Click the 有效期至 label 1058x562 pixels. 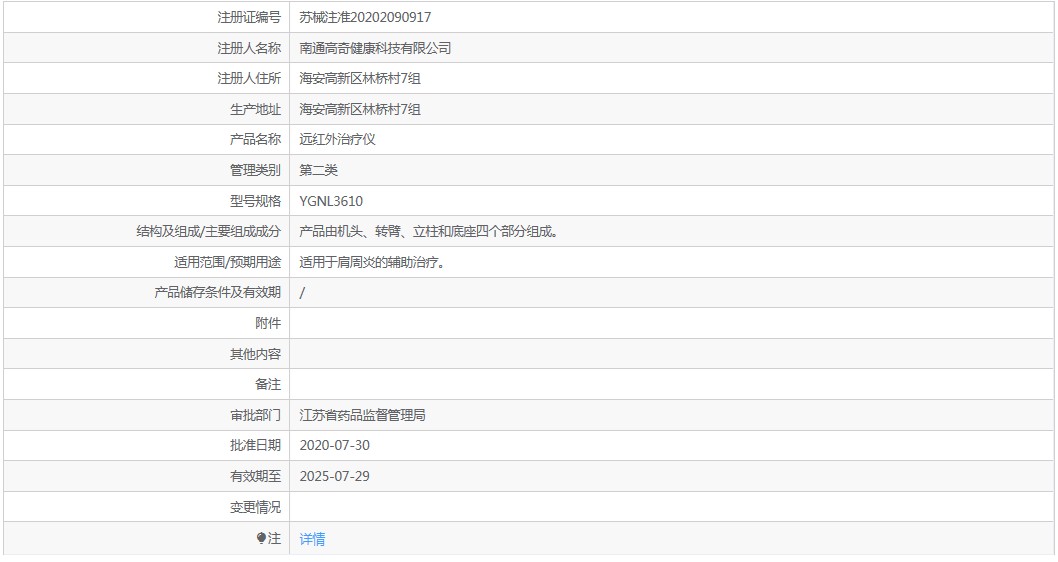click(255, 476)
